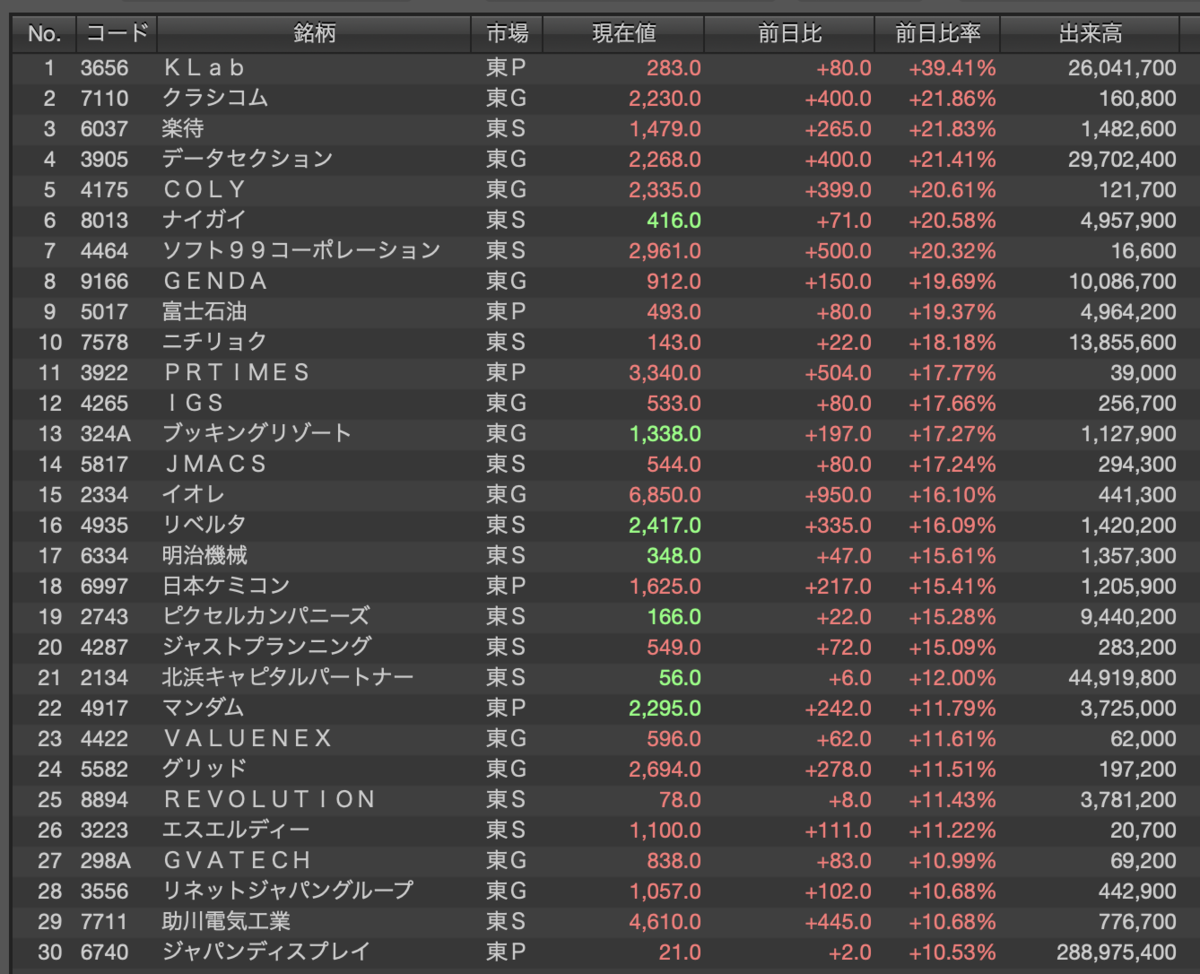1200x974 pixels.
Task: Sort by the 出来高 column header
Action: 1091,34
